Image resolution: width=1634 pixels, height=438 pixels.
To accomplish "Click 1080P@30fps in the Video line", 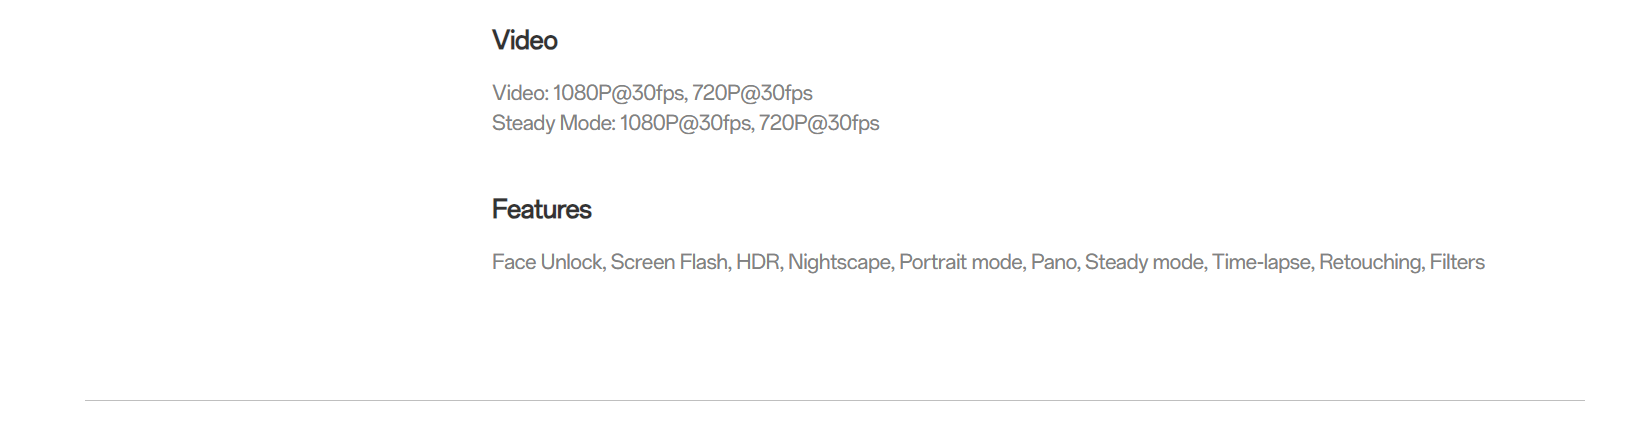I will click(x=620, y=93).
